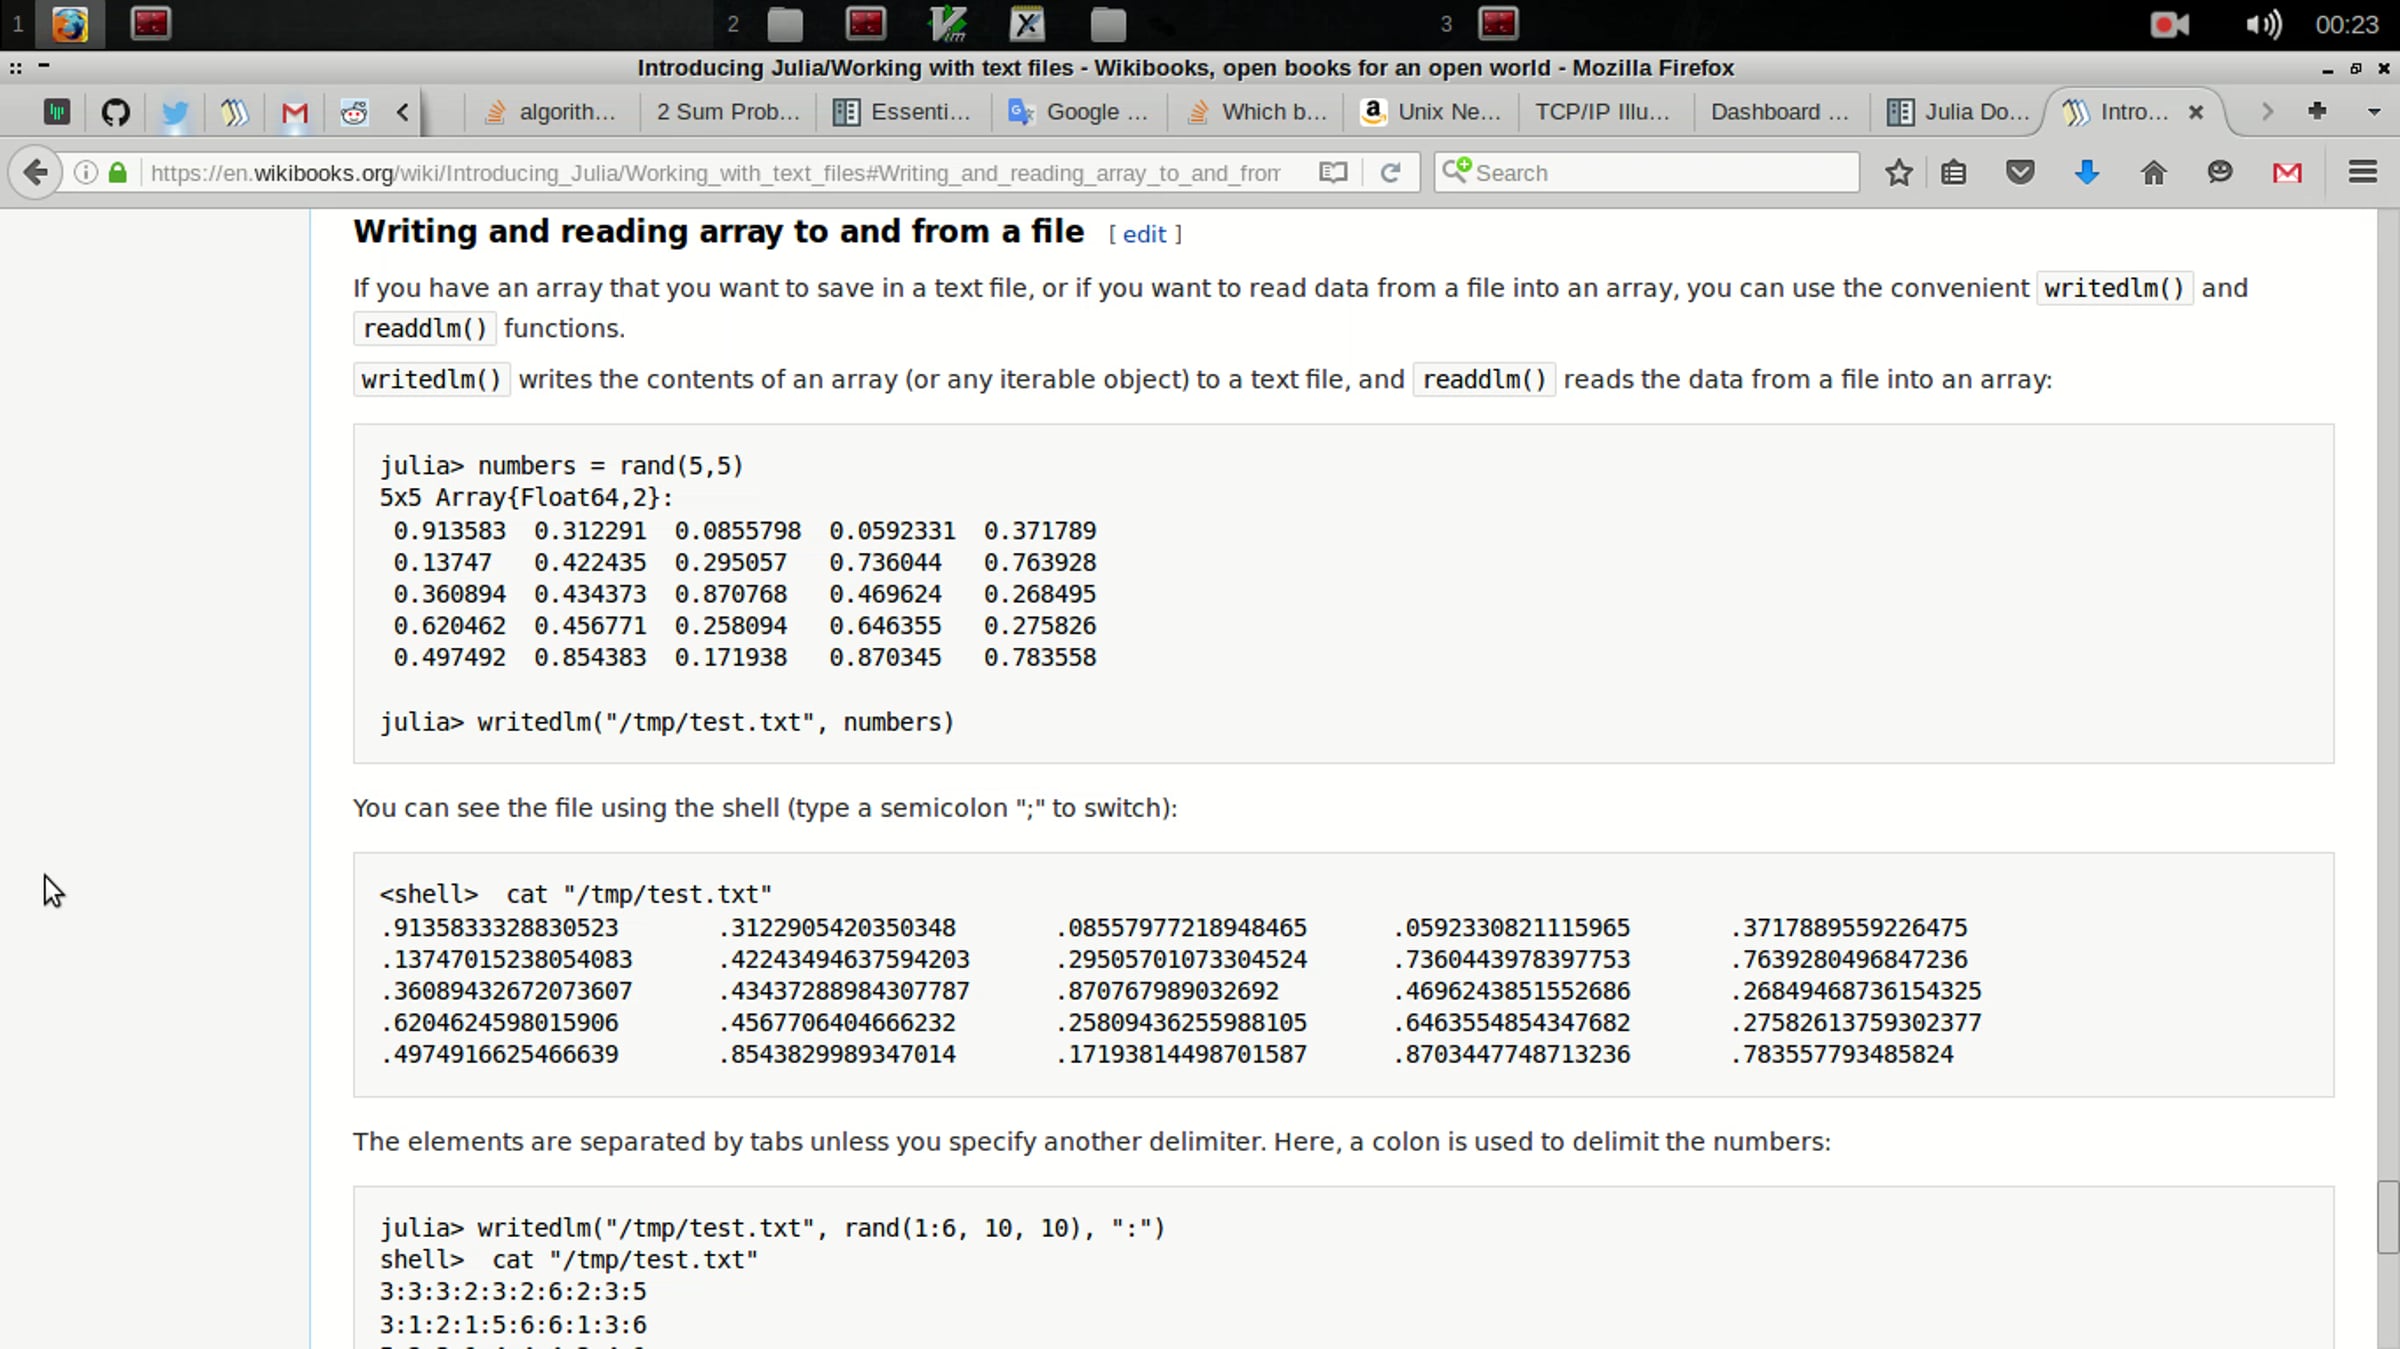Open the Downloads arrow panel
This screenshot has width=2400, height=1349.
(2086, 173)
